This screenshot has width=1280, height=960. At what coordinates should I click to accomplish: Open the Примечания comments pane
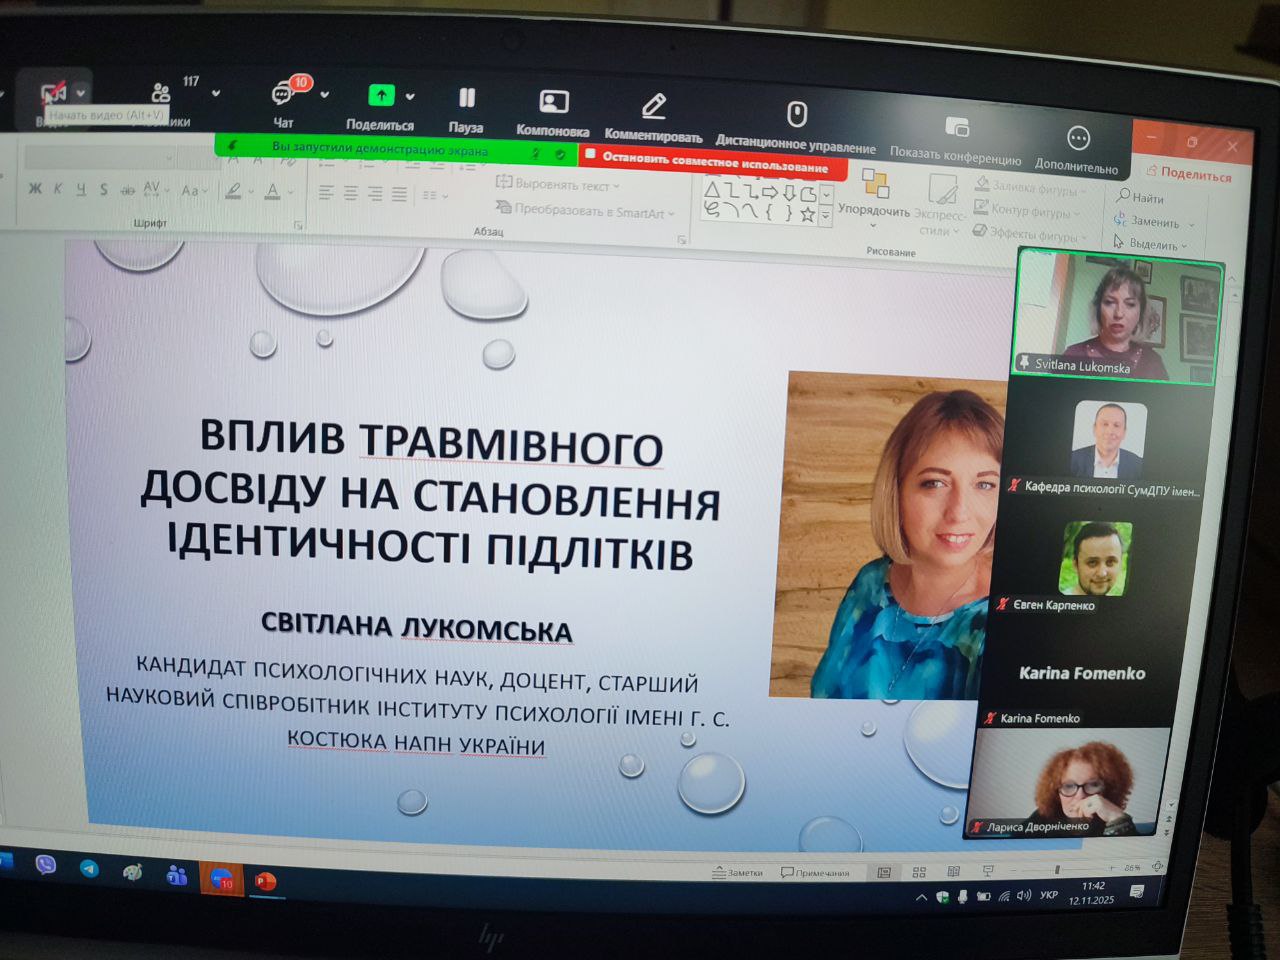[815, 873]
